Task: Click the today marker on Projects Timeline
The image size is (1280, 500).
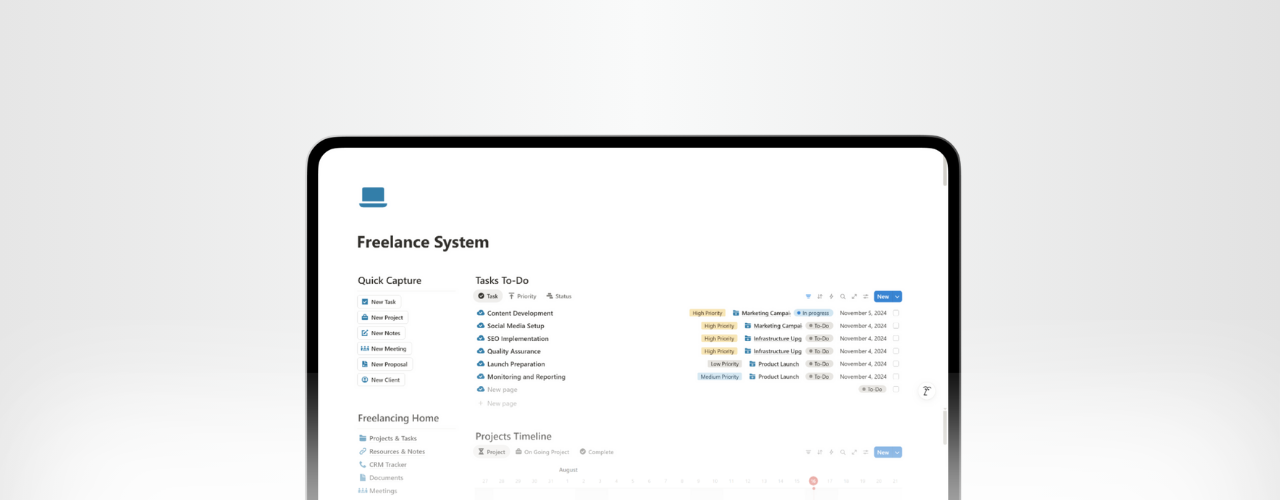Action: pyautogui.click(x=813, y=481)
